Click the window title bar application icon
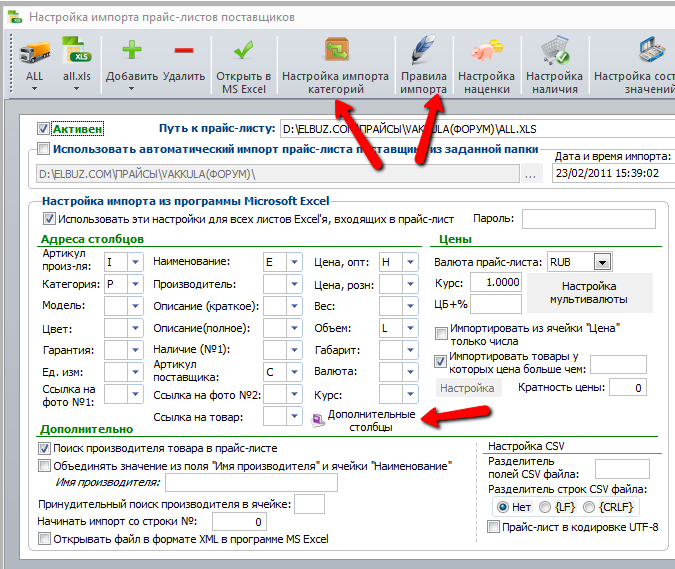 15,17
